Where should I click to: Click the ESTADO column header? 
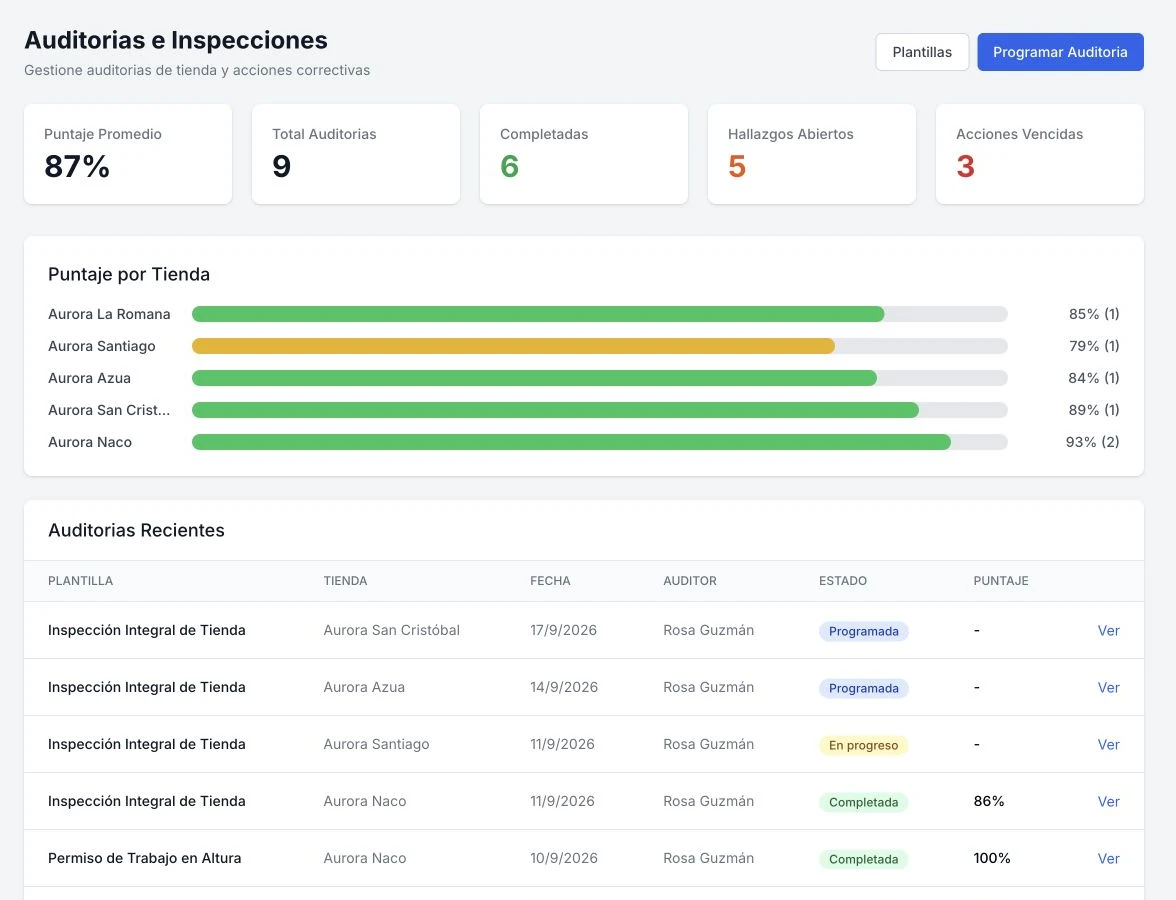pos(843,581)
